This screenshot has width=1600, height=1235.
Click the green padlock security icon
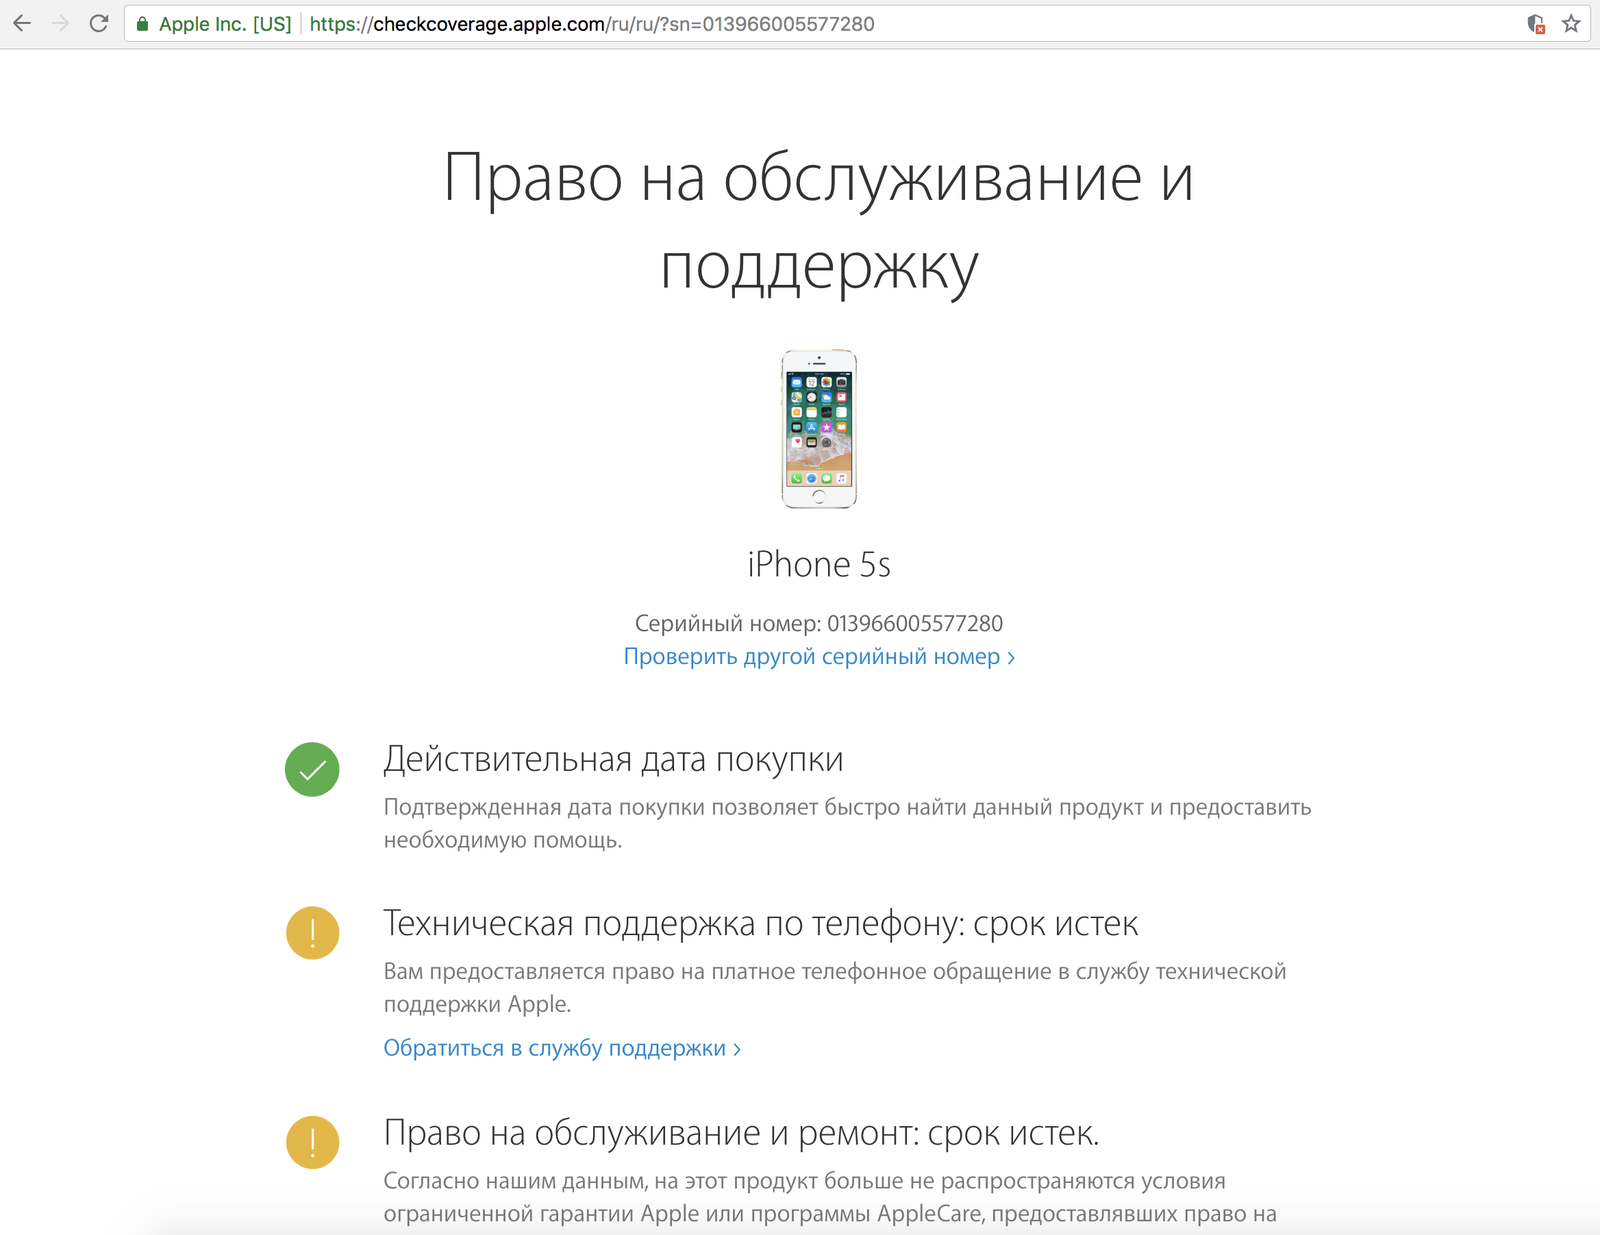click(142, 24)
